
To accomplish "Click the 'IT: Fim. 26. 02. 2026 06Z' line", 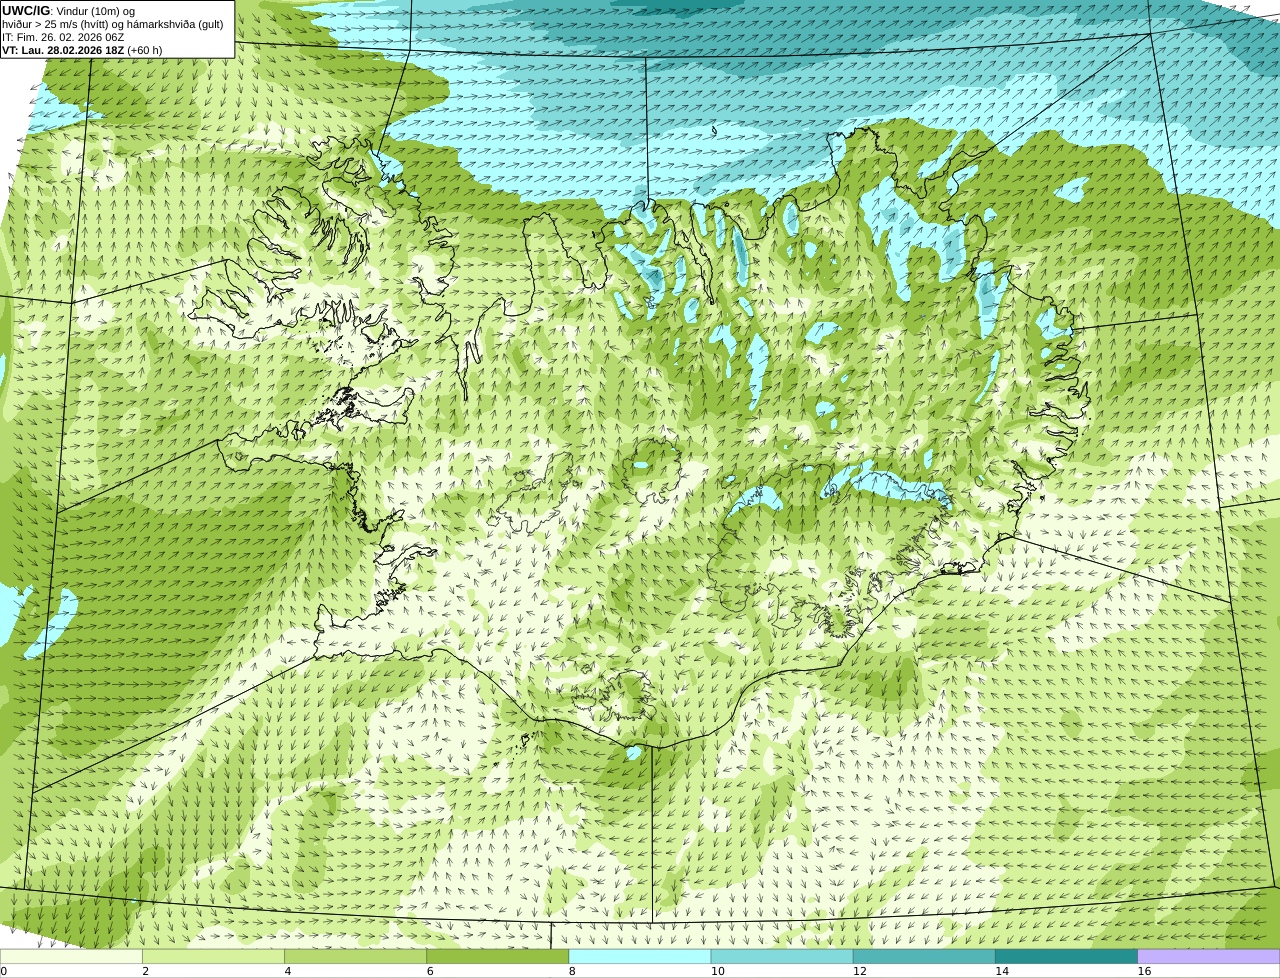I will point(63,37).
